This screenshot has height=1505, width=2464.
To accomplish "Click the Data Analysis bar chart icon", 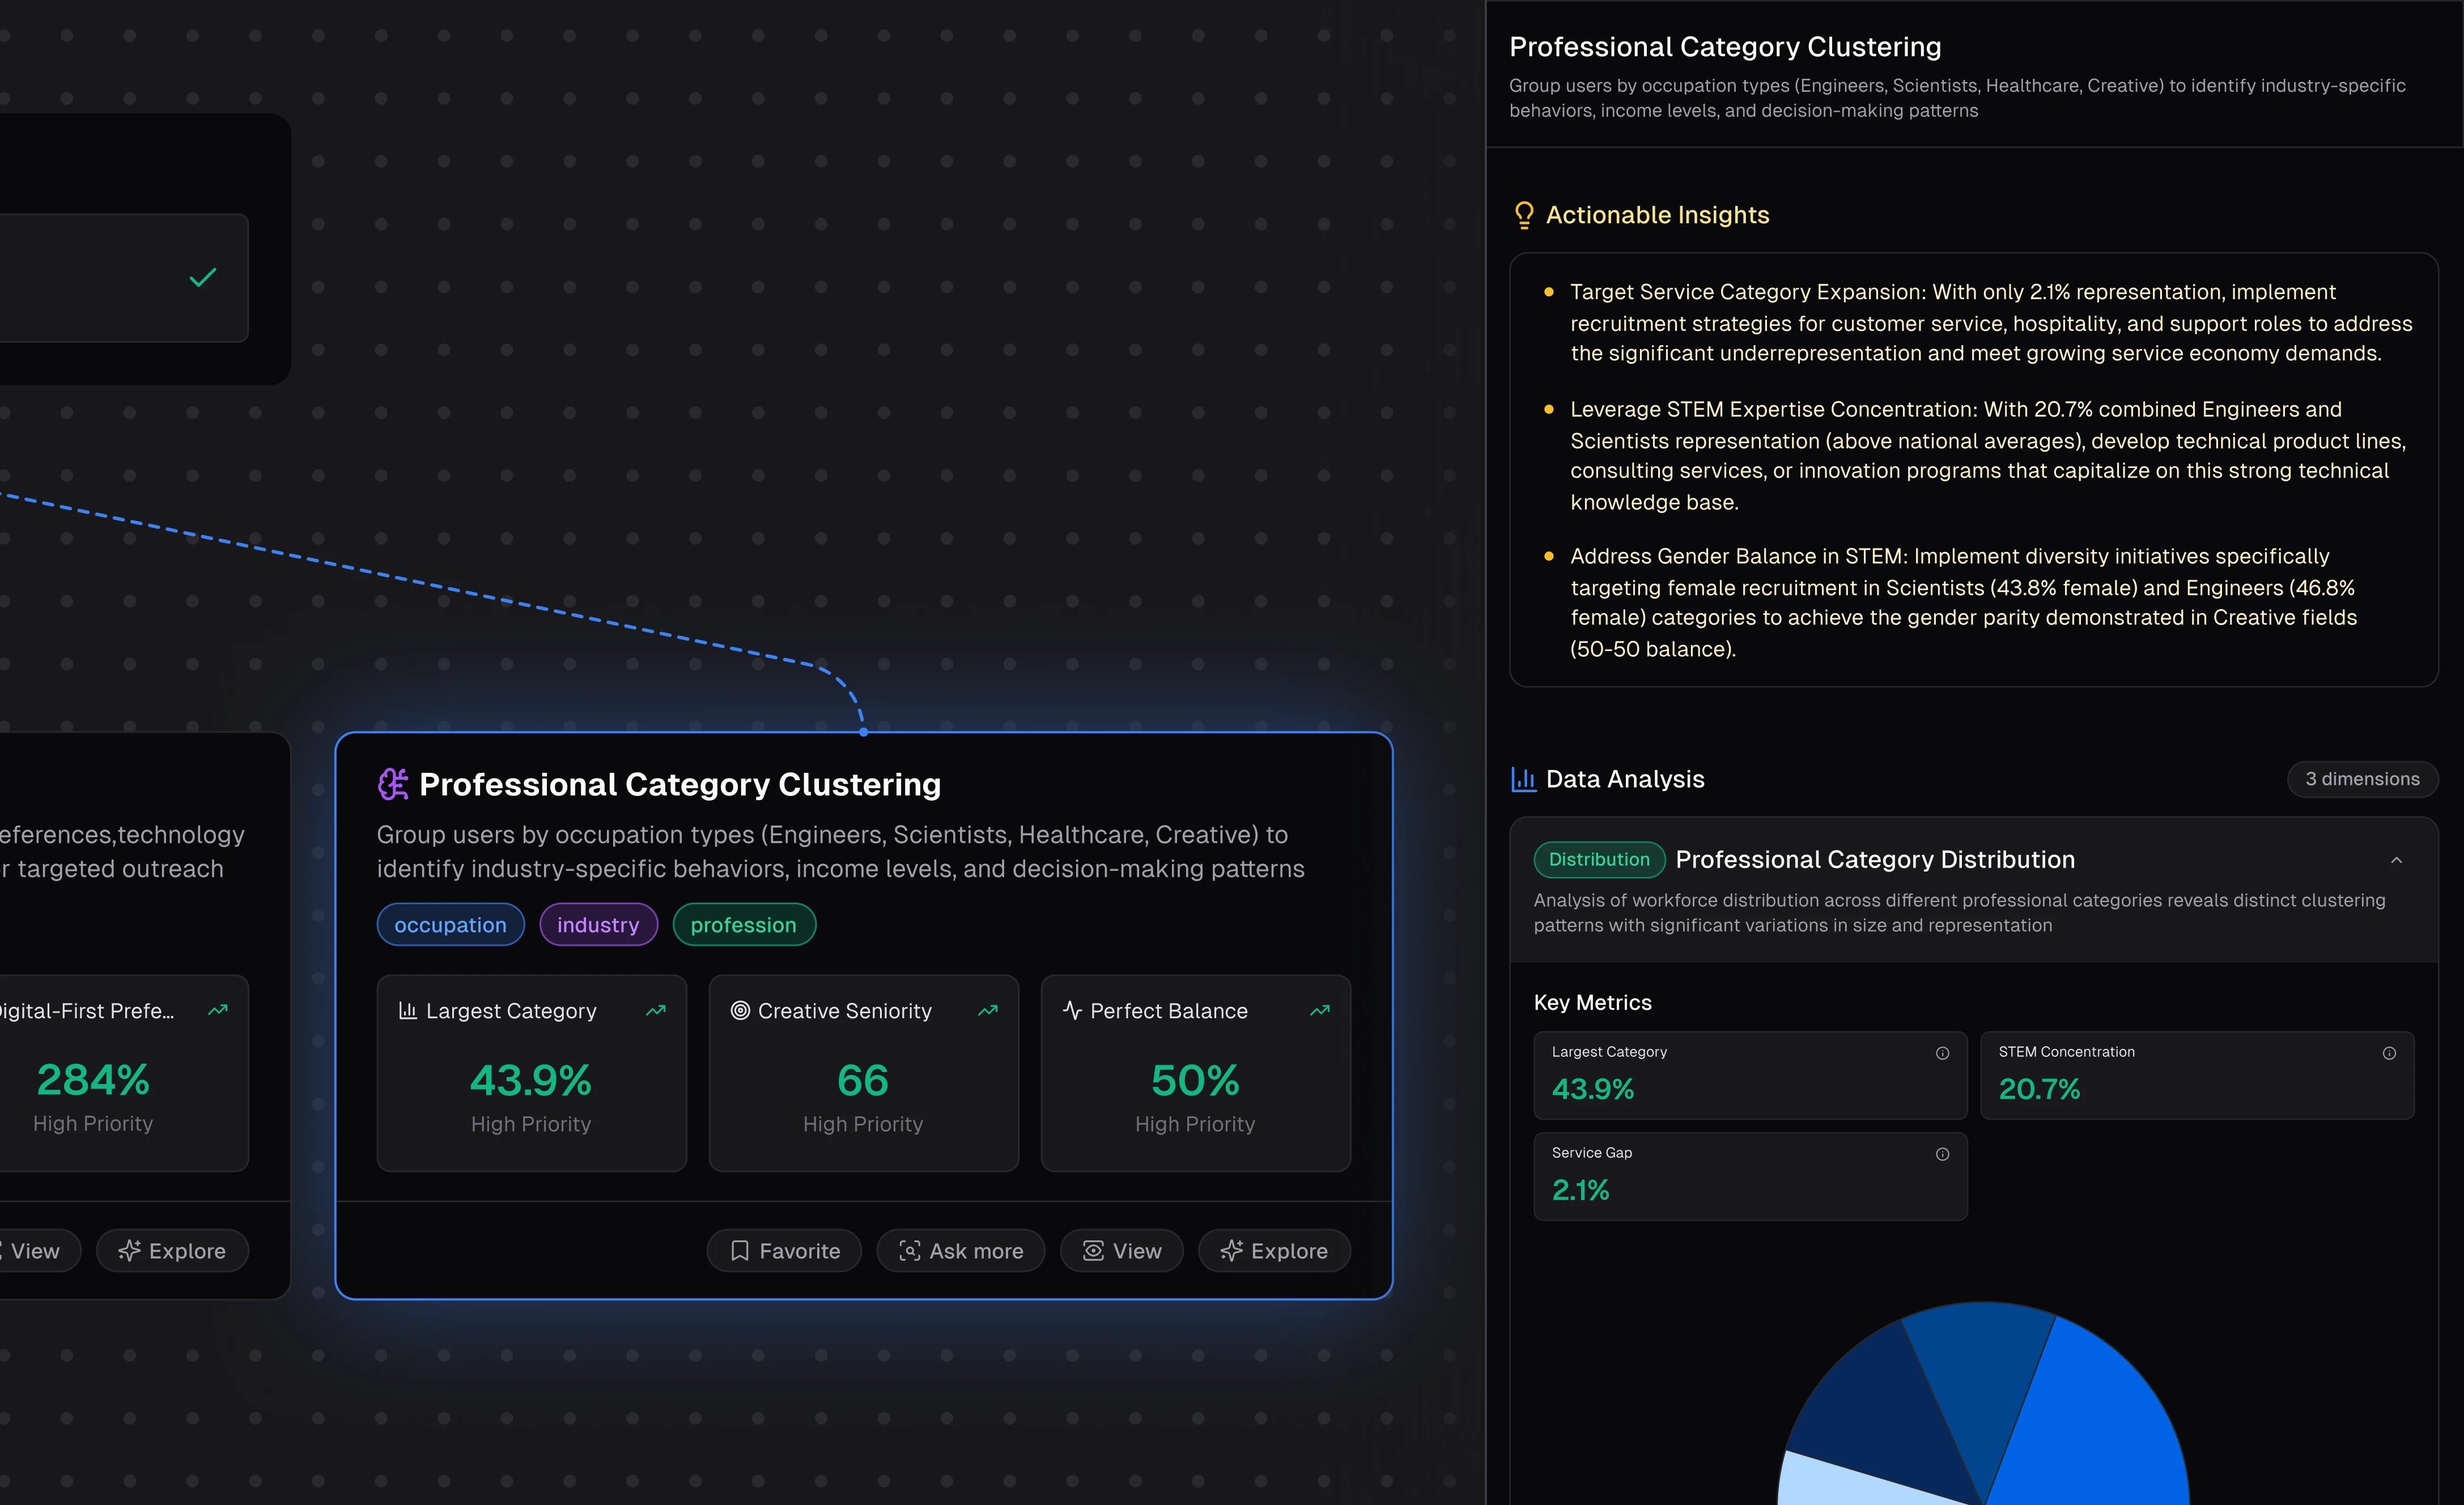I will (1523, 779).
